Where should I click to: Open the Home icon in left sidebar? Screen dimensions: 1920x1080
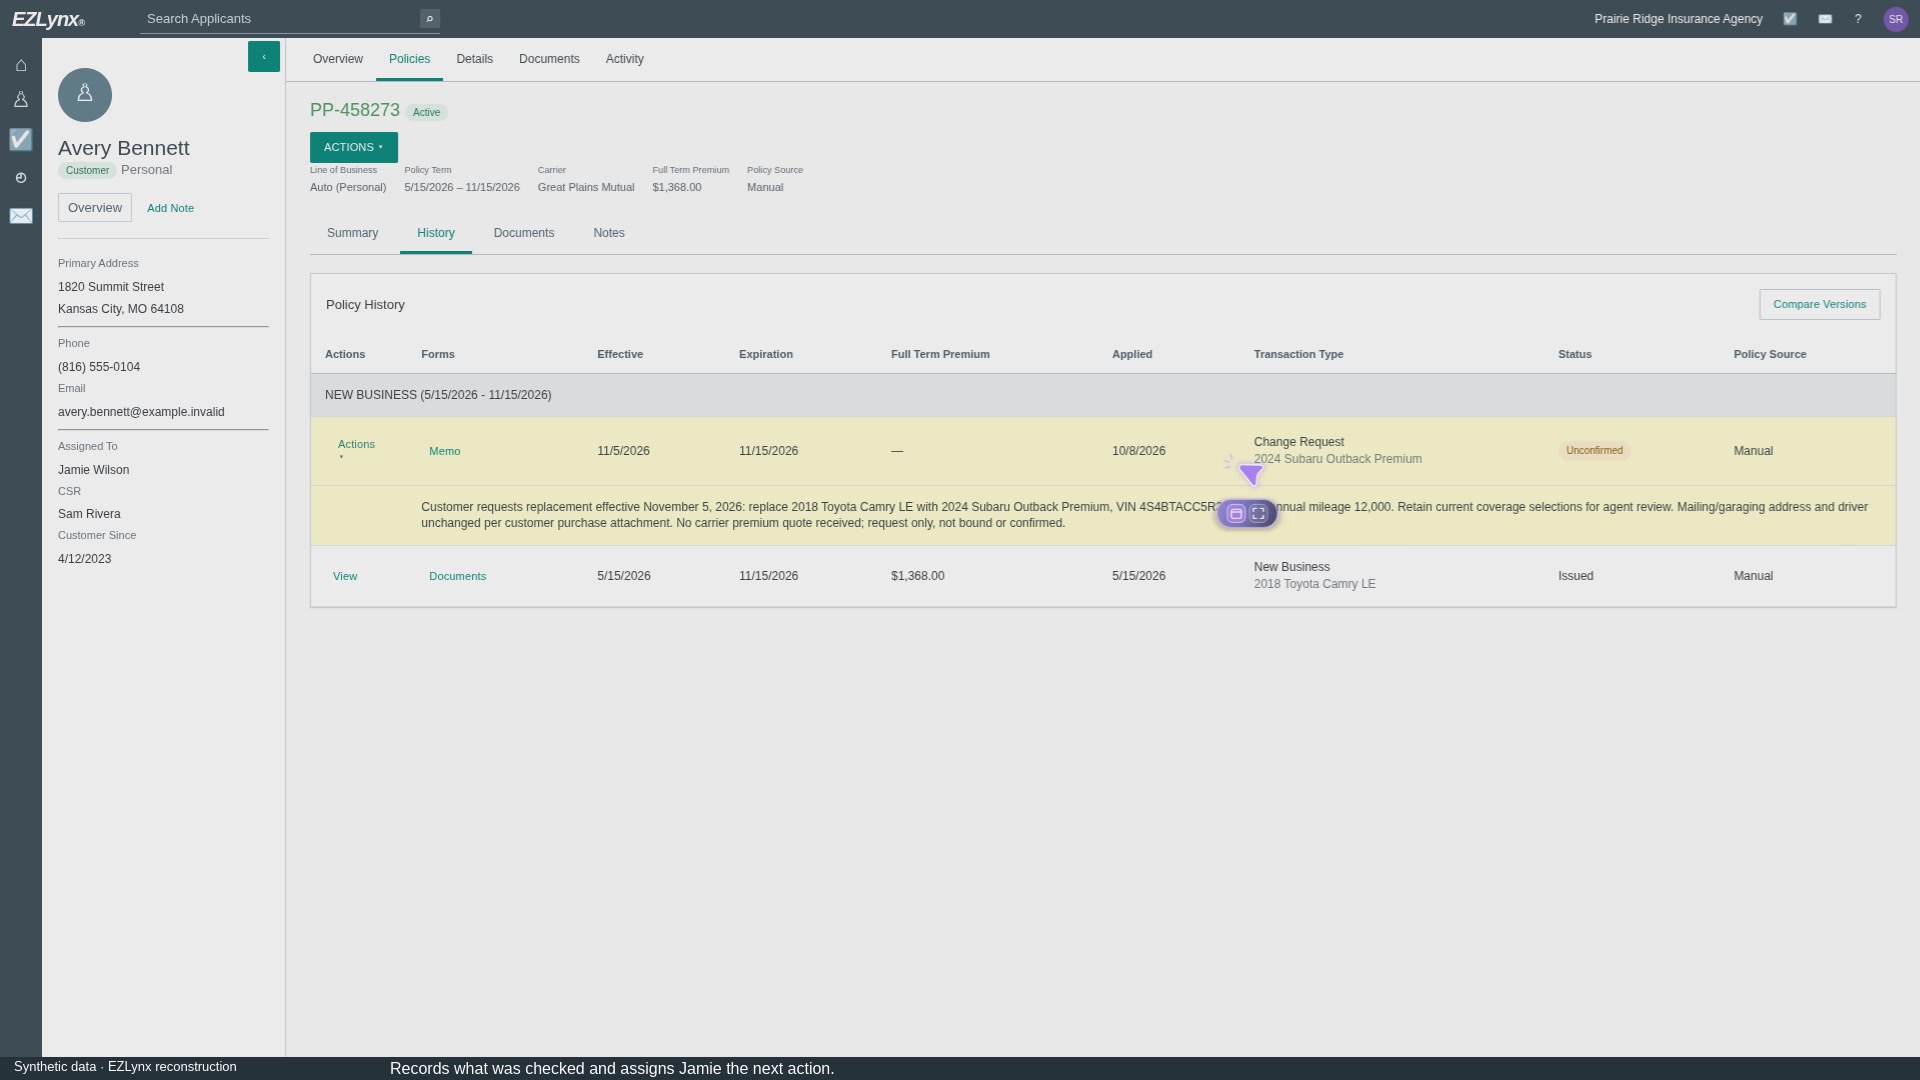[x=21, y=65]
